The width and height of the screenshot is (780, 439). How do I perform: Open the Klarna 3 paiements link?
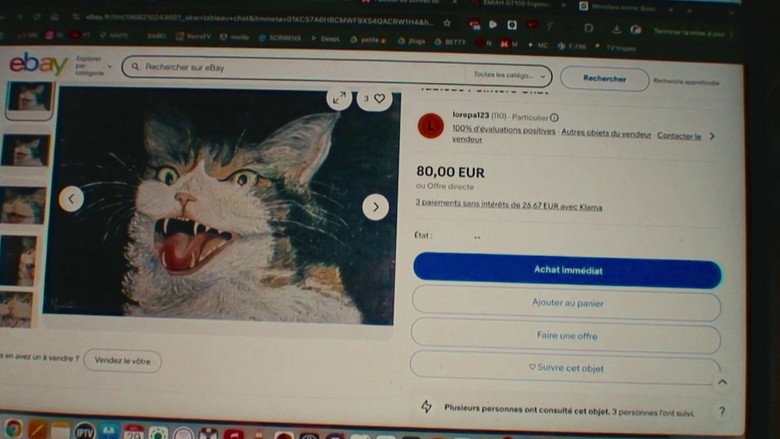point(508,205)
